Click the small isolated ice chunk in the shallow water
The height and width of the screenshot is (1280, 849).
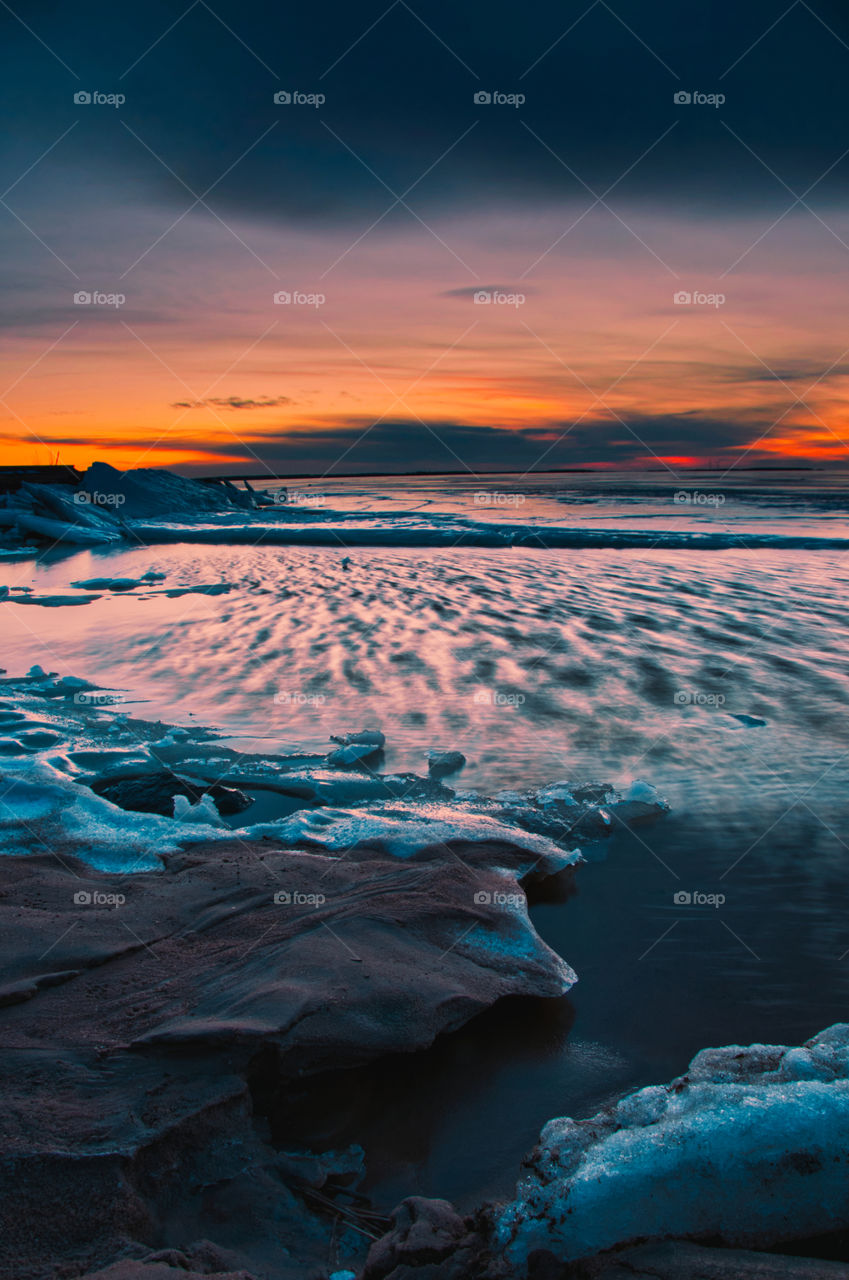(x=445, y=762)
